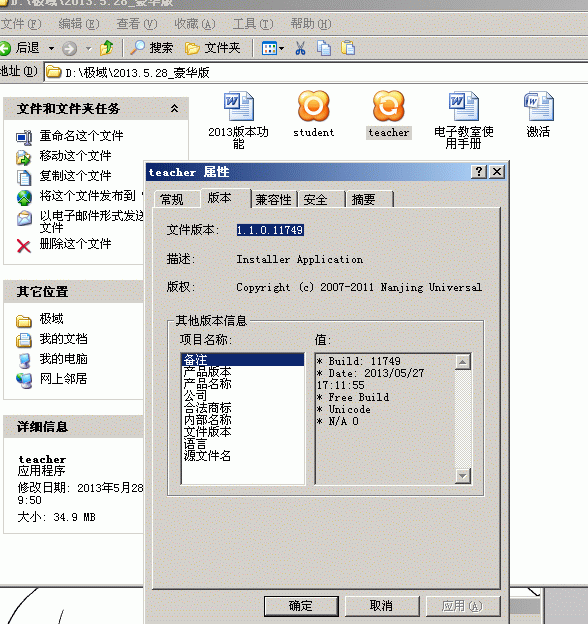Click value box scrollbar down arrow
This screenshot has width=588, height=624.
click(x=463, y=476)
